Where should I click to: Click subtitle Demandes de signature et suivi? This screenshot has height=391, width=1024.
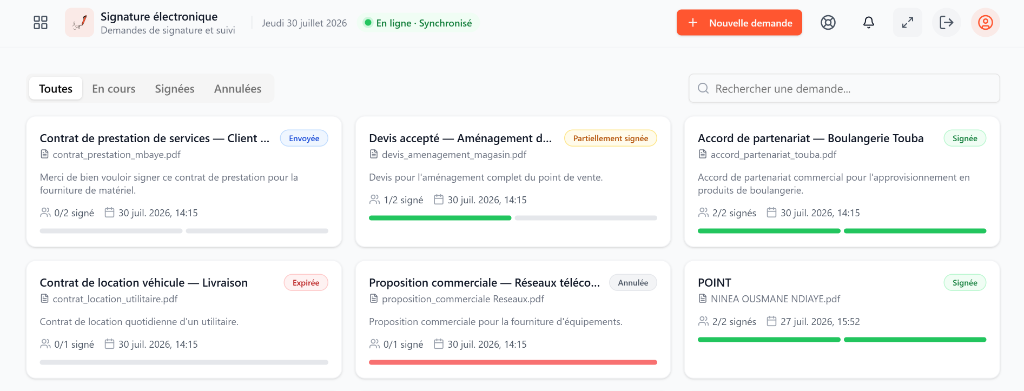tap(167, 30)
